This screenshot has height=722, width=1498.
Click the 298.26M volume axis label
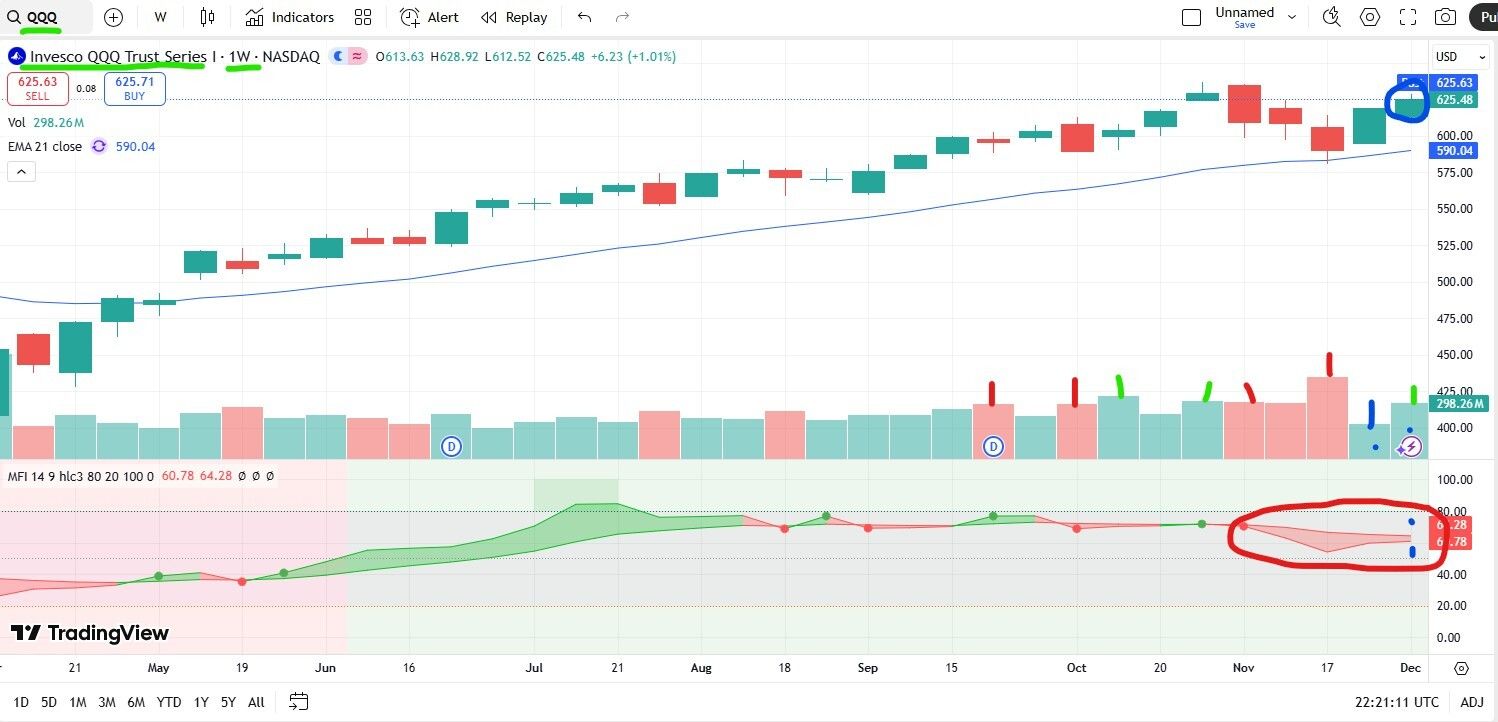(1457, 404)
